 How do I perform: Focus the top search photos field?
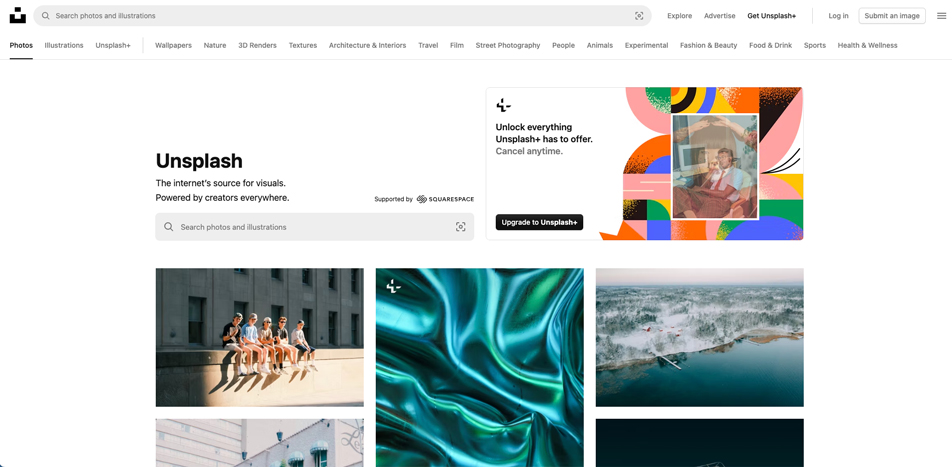342,16
